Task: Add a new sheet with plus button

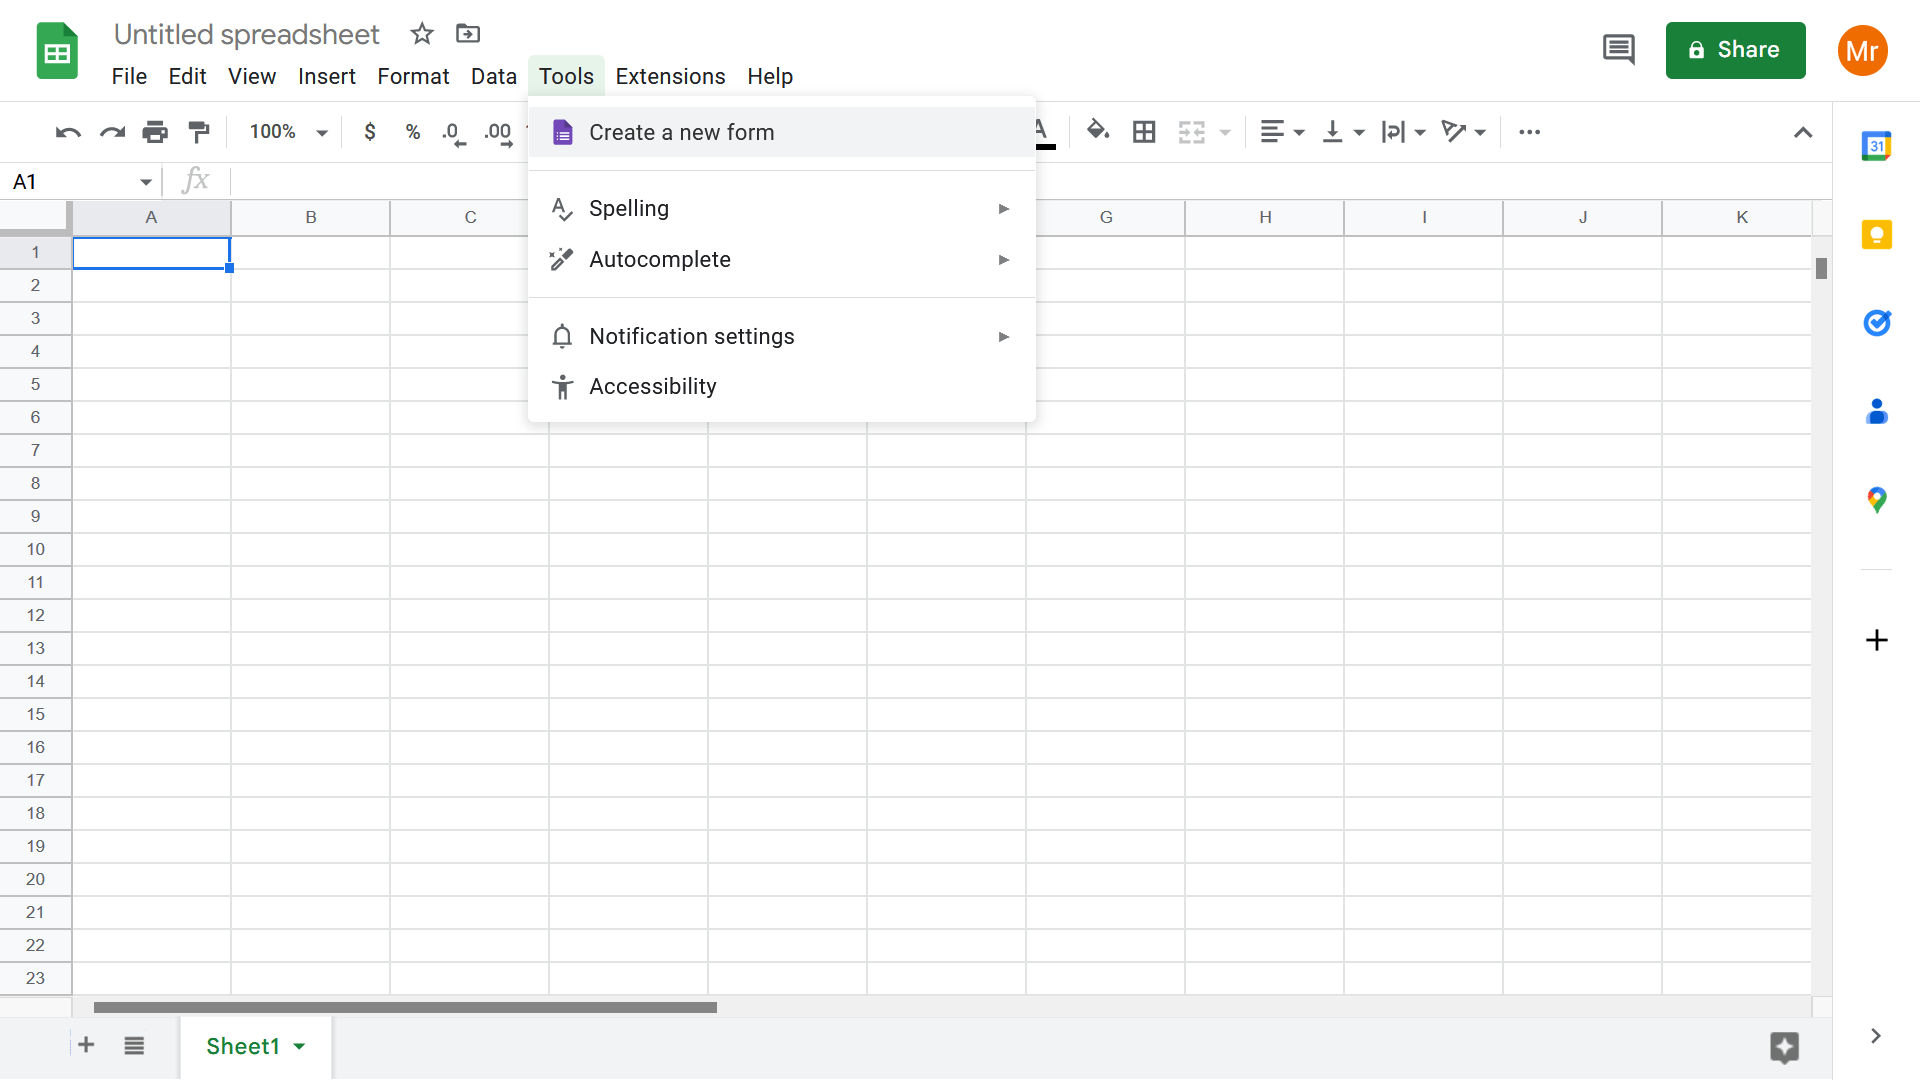Action: tap(86, 1045)
